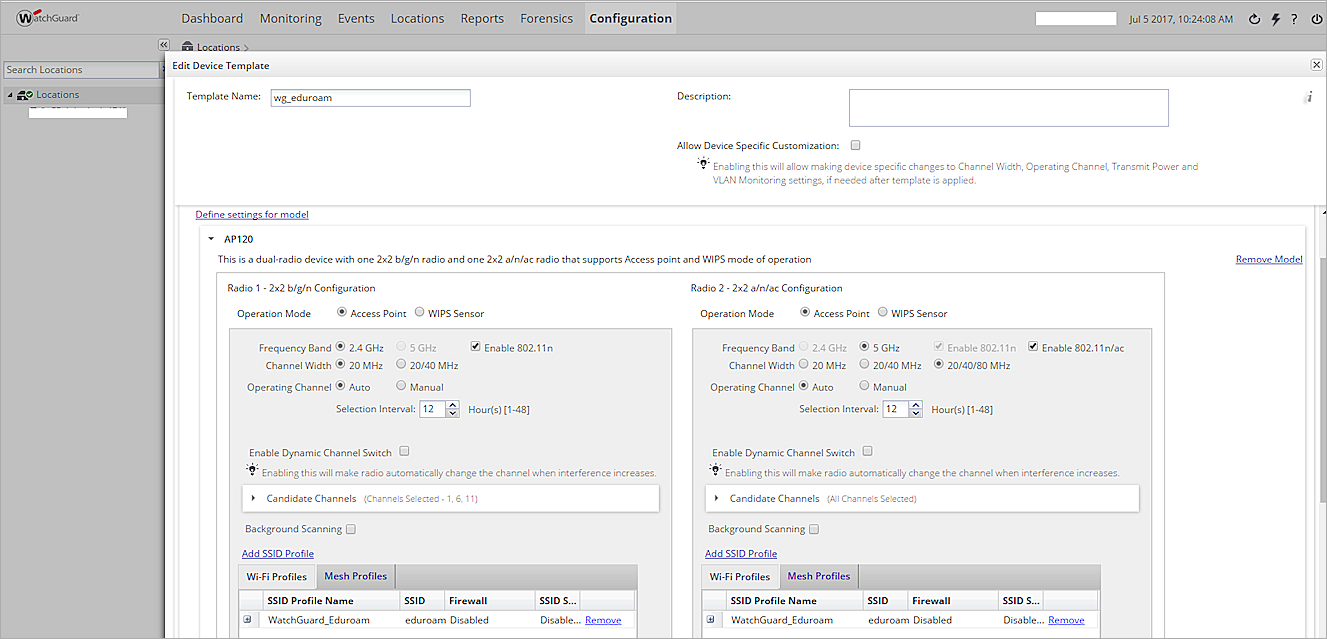Increase Radio 1 Selection Interval with up arrow

click(x=453, y=405)
